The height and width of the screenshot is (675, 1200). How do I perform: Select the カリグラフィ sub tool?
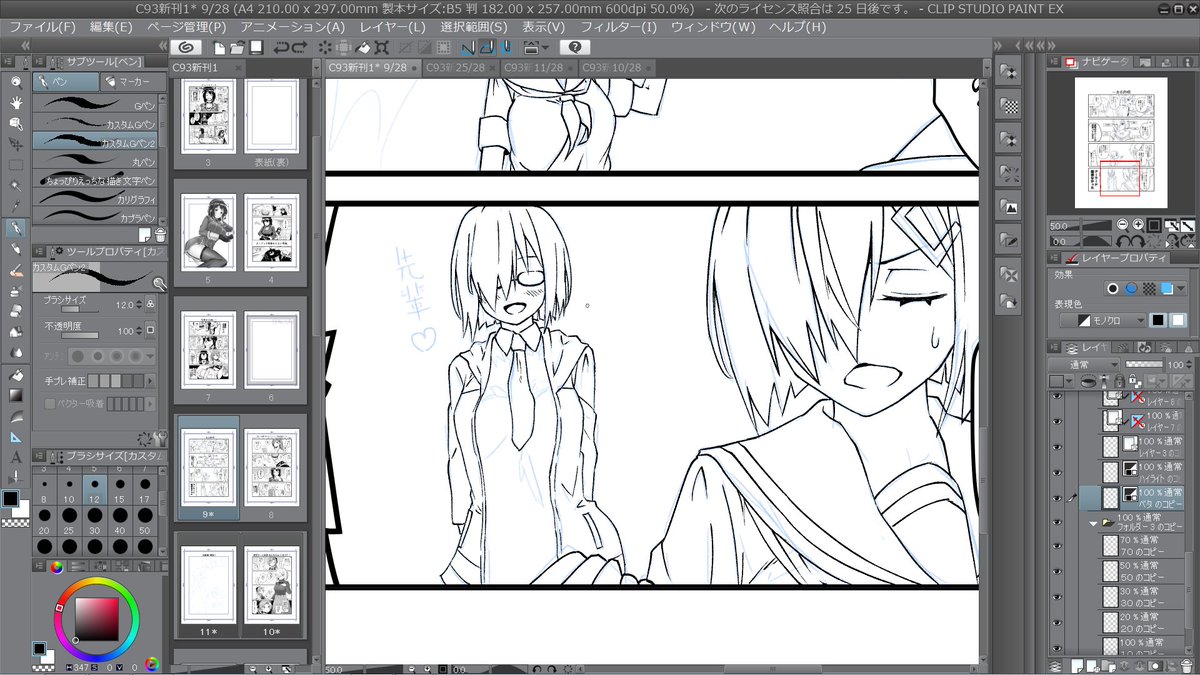pyautogui.click(x=94, y=199)
